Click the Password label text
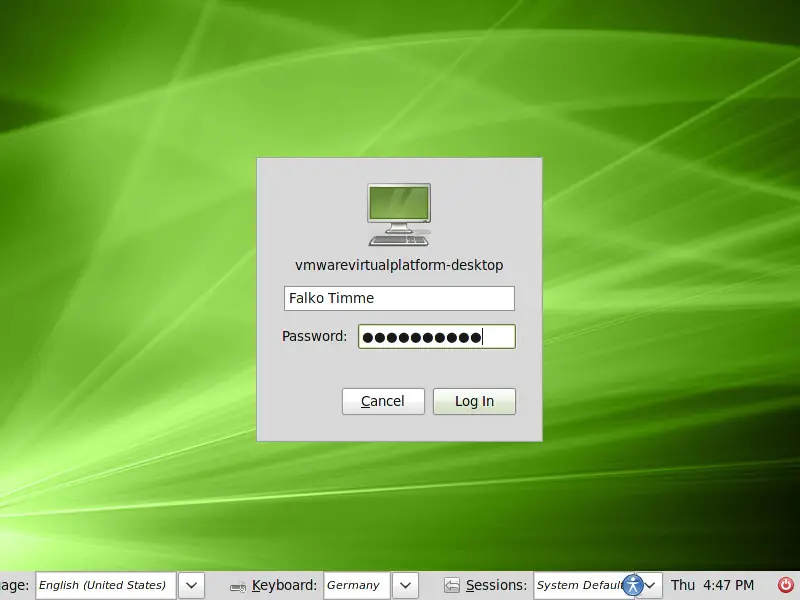 314,336
